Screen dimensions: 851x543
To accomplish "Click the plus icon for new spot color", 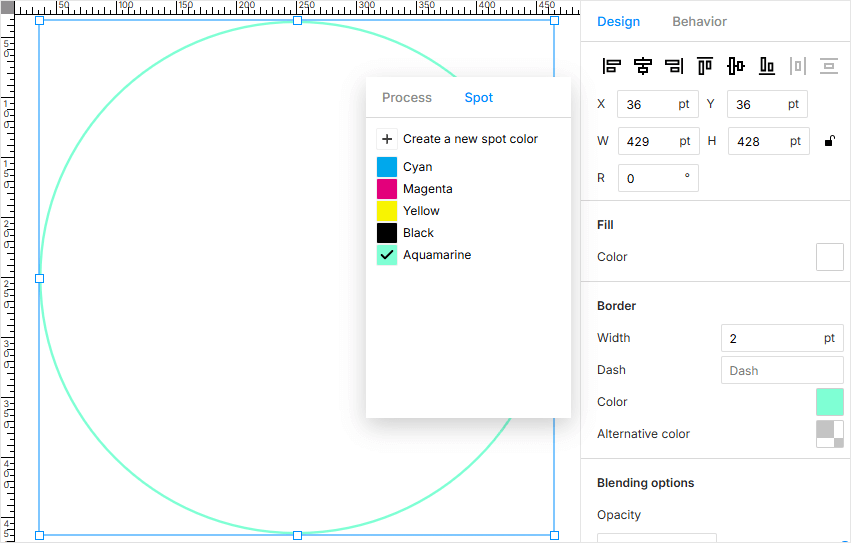I will (x=387, y=139).
